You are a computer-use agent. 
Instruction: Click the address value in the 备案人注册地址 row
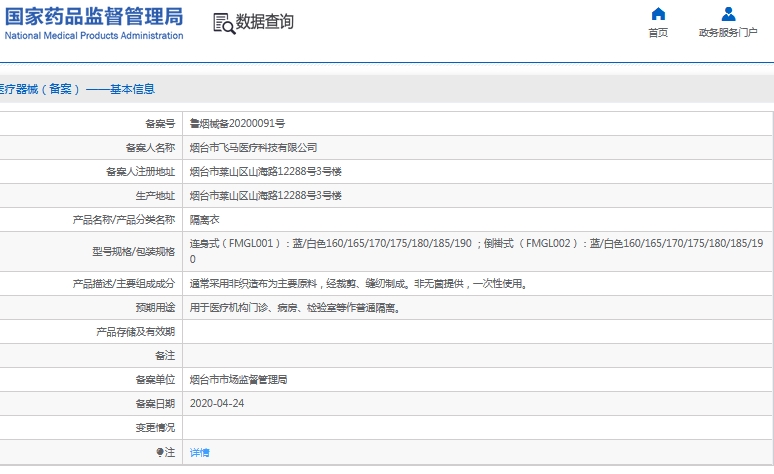(266, 172)
